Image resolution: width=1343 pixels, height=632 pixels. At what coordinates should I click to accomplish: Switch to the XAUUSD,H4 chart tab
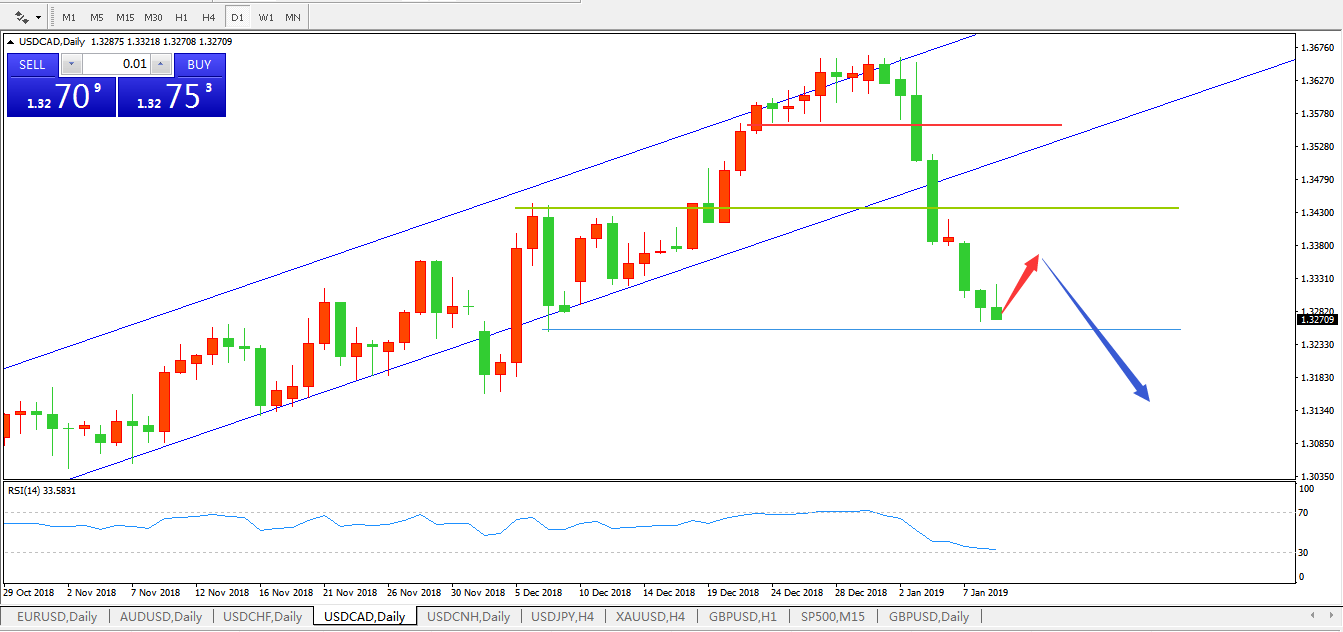[650, 616]
